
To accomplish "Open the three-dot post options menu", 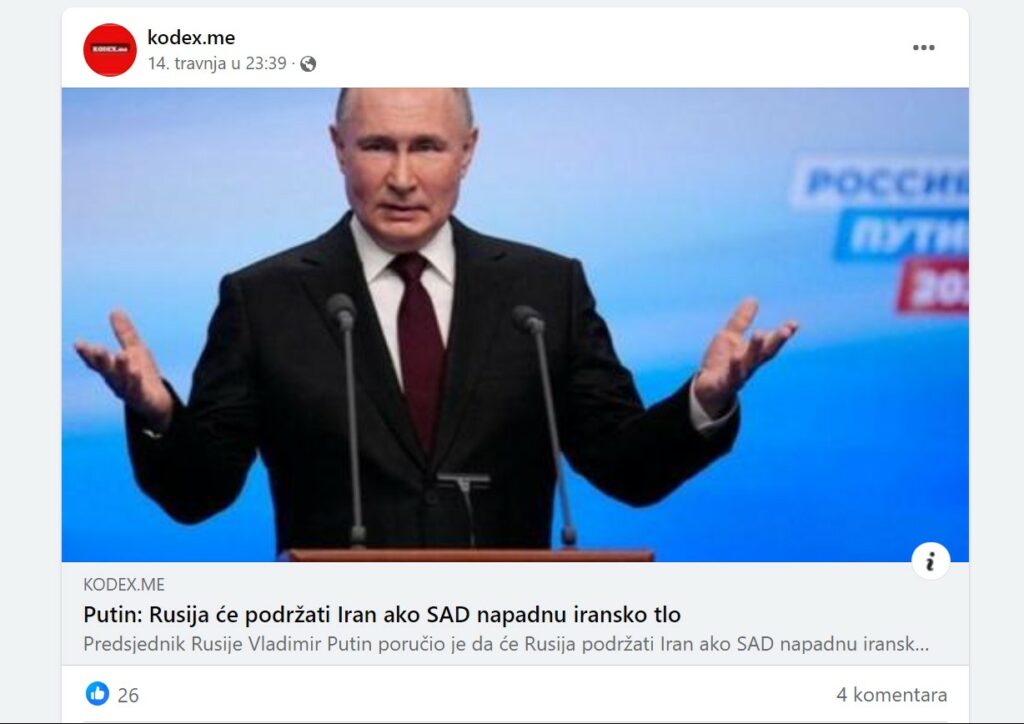I will pos(923,48).
